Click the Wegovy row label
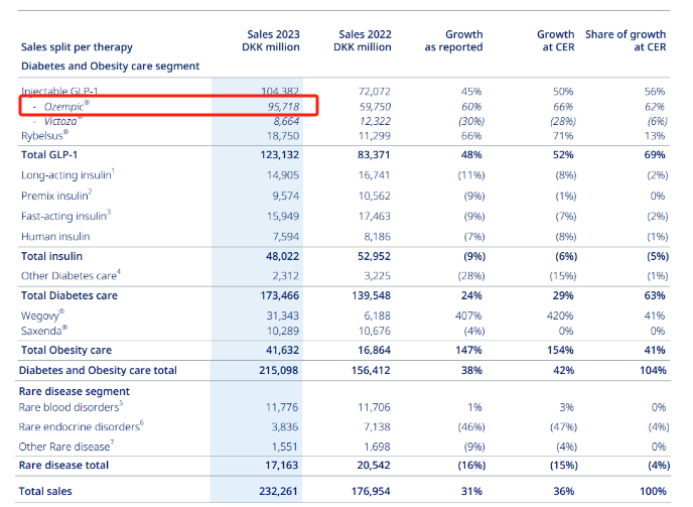 tap(42, 316)
